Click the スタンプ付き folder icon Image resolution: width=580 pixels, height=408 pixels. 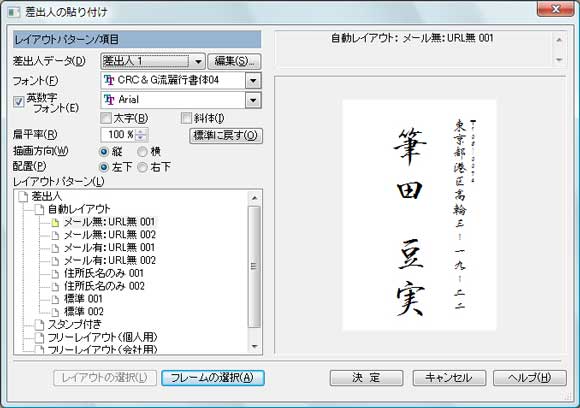39,325
